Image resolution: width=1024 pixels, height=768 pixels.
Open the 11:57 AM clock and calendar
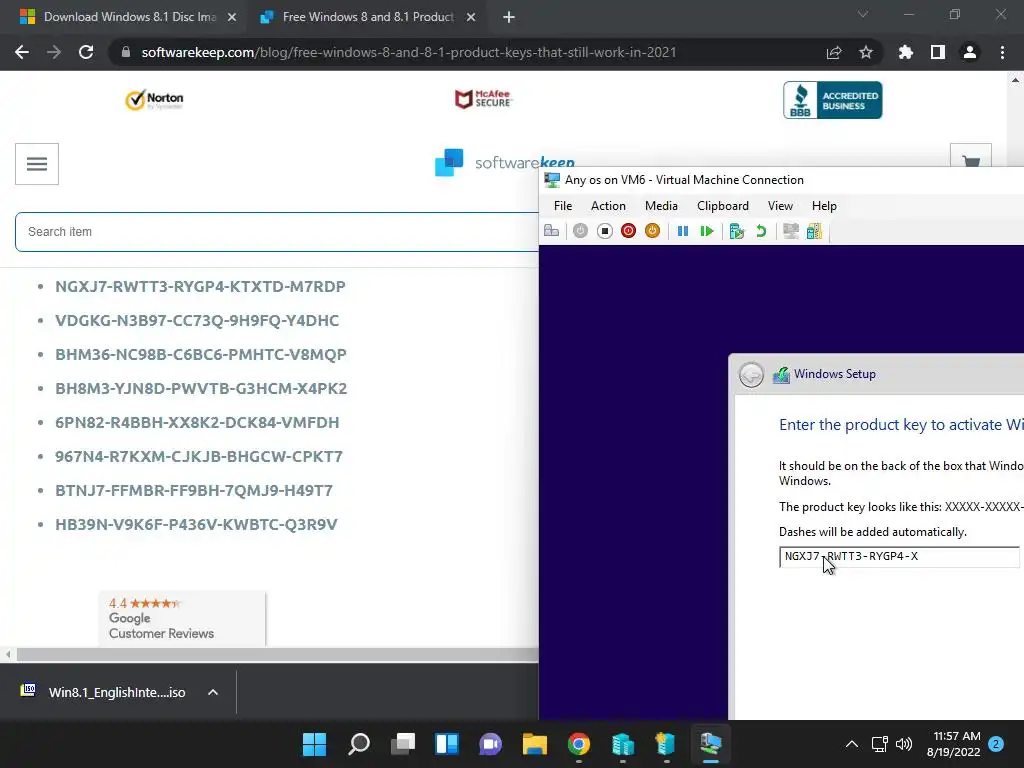click(953, 744)
